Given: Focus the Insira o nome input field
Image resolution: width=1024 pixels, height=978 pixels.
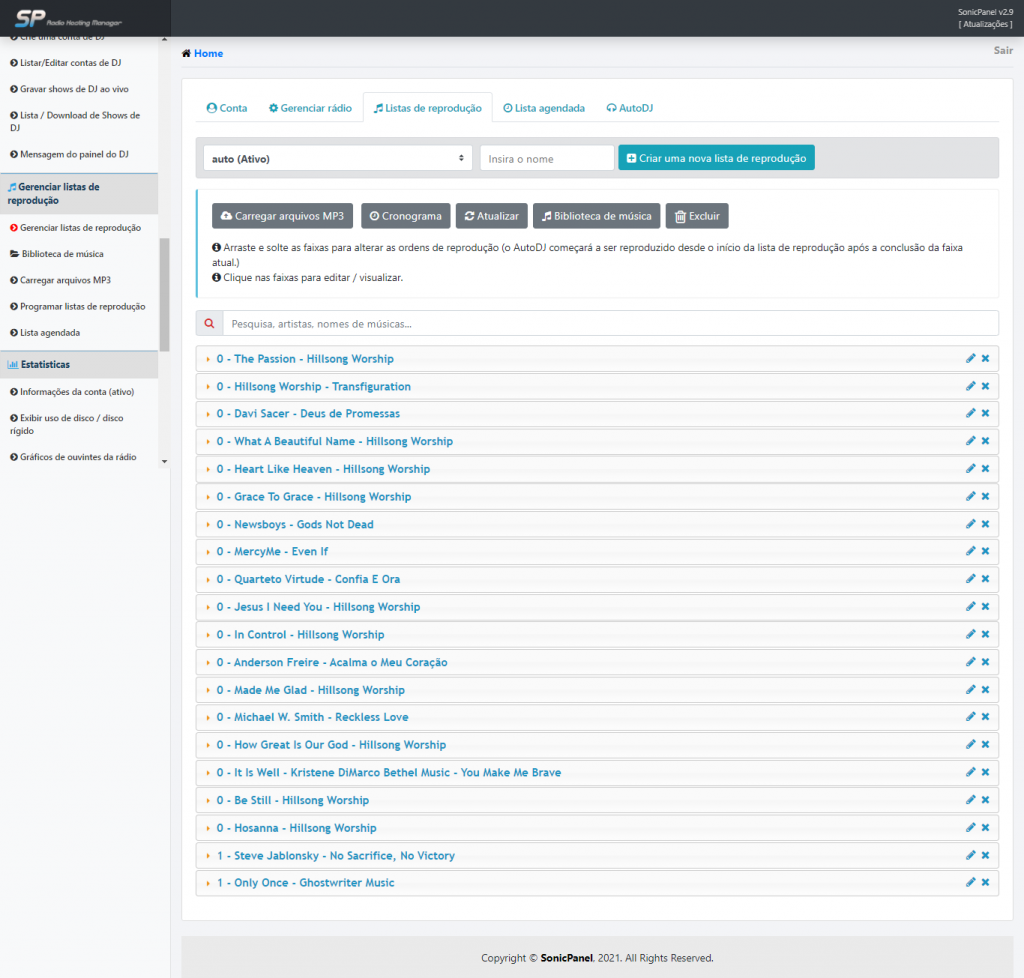Looking at the screenshot, I should (x=547, y=159).
